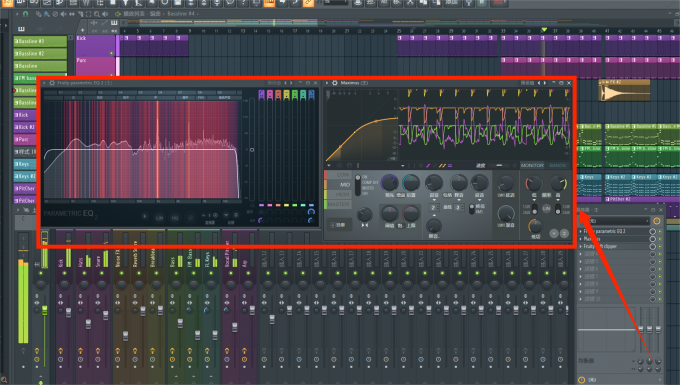Switch to the MONITOR view in Maximus

click(532, 165)
